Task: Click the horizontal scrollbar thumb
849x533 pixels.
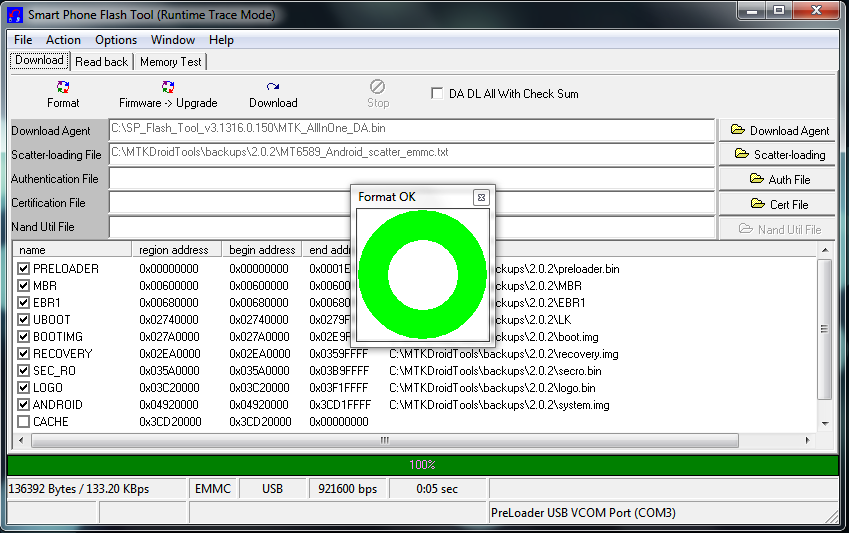Action: click(x=384, y=440)
